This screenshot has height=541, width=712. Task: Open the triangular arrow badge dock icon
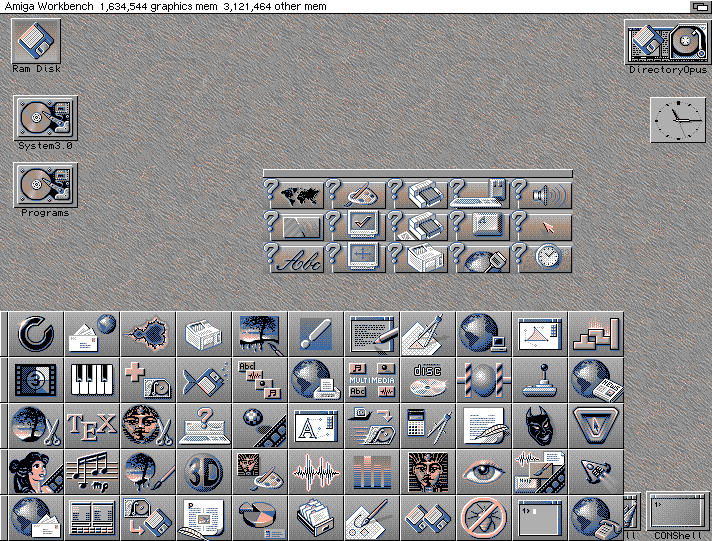[596, 426]
